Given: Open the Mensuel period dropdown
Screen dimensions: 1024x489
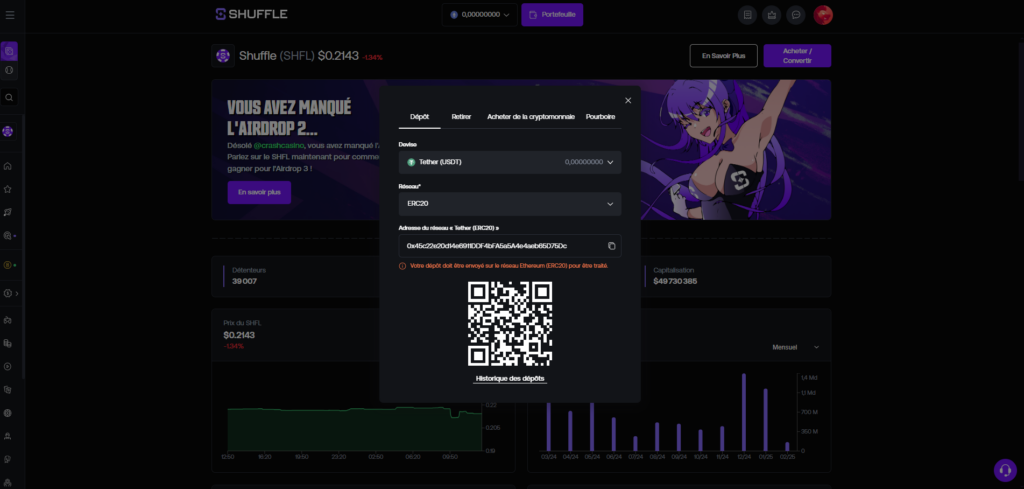Looking at the screenshot, I should click(x=796, y=347).
